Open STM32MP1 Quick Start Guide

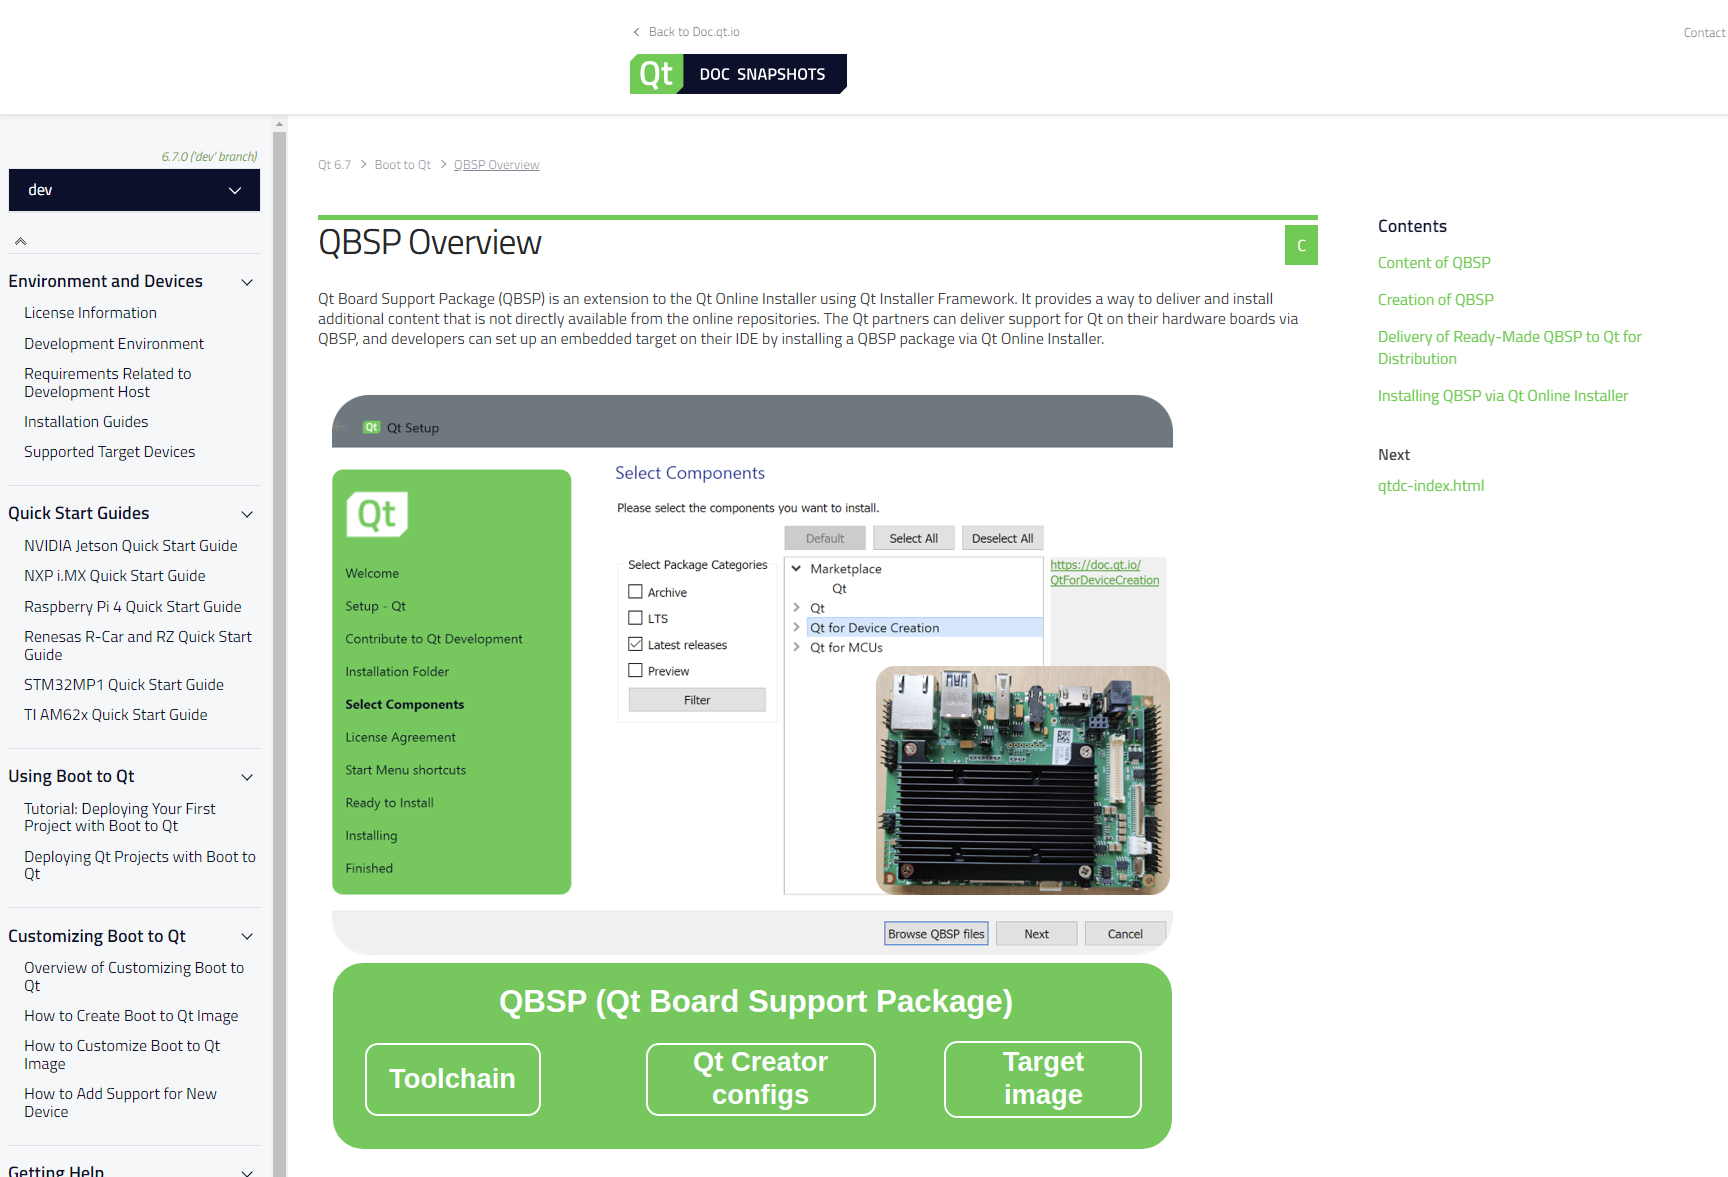point(123,685)
